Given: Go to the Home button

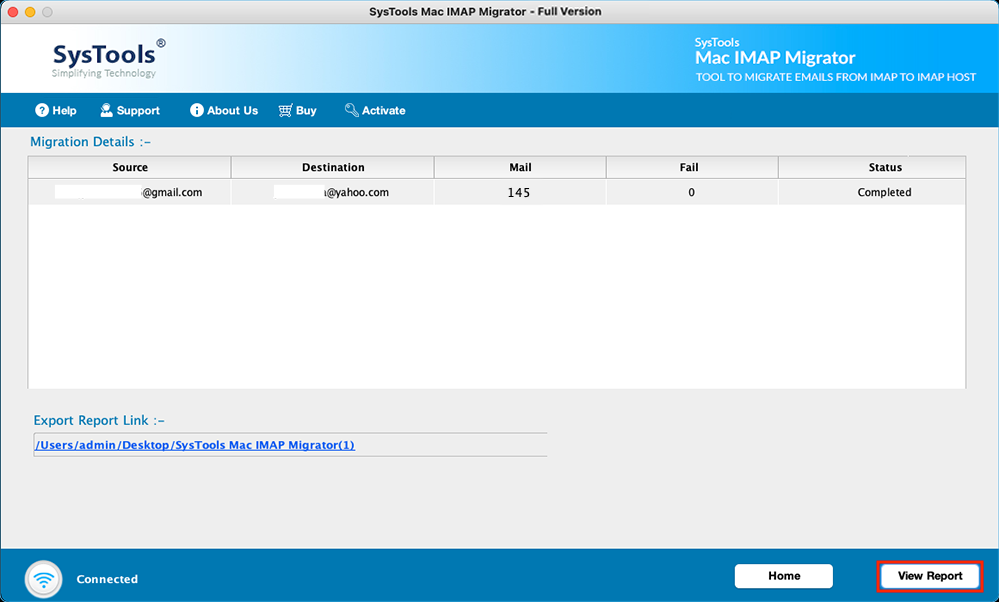Looking at the screenshot, I should pos(784,576).
